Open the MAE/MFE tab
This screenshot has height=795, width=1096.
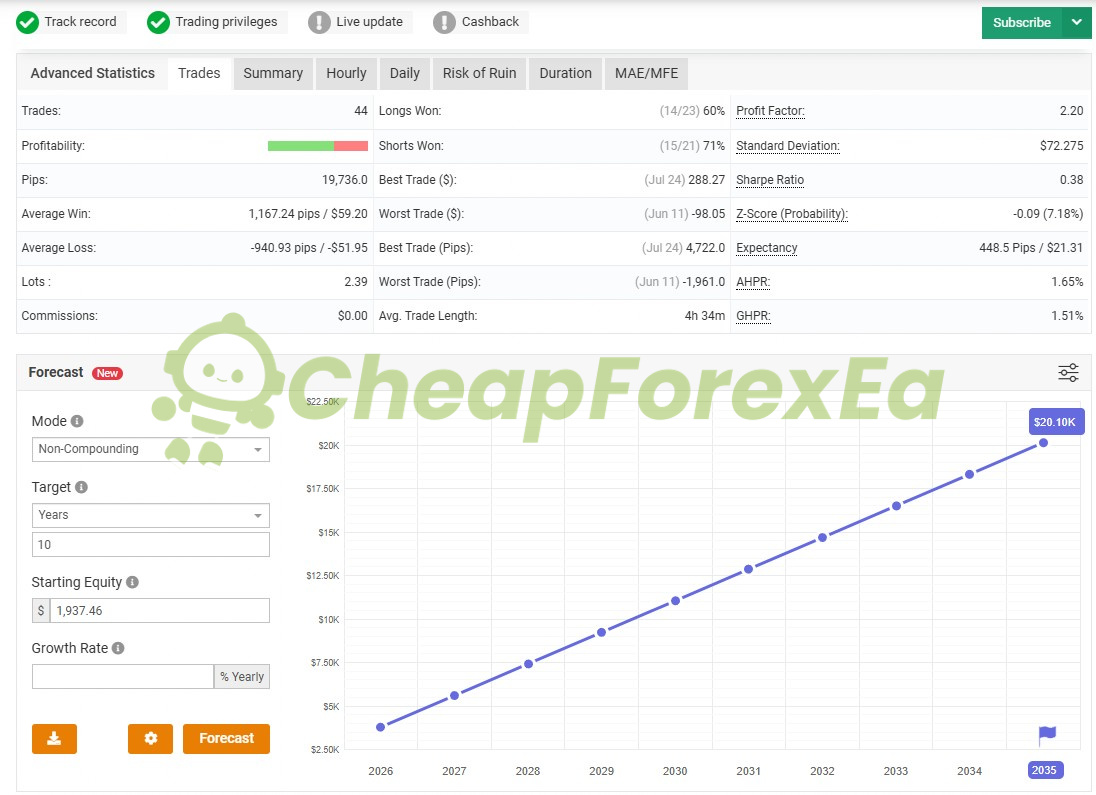coord(647,73)
